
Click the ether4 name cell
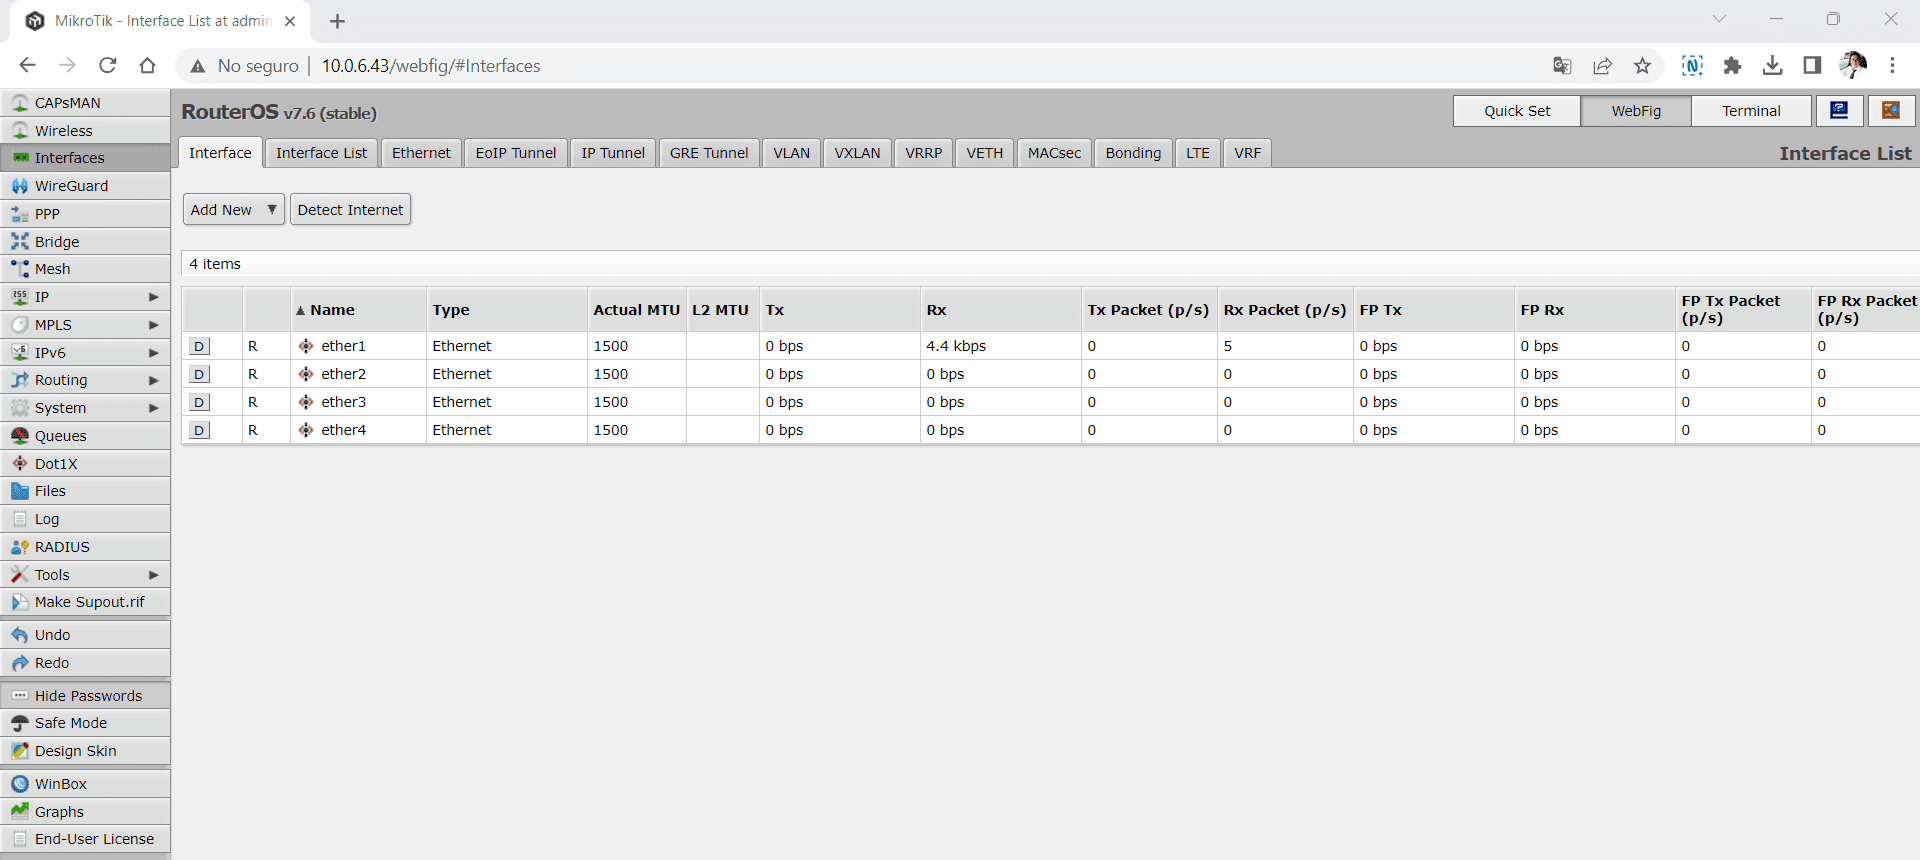357,430
